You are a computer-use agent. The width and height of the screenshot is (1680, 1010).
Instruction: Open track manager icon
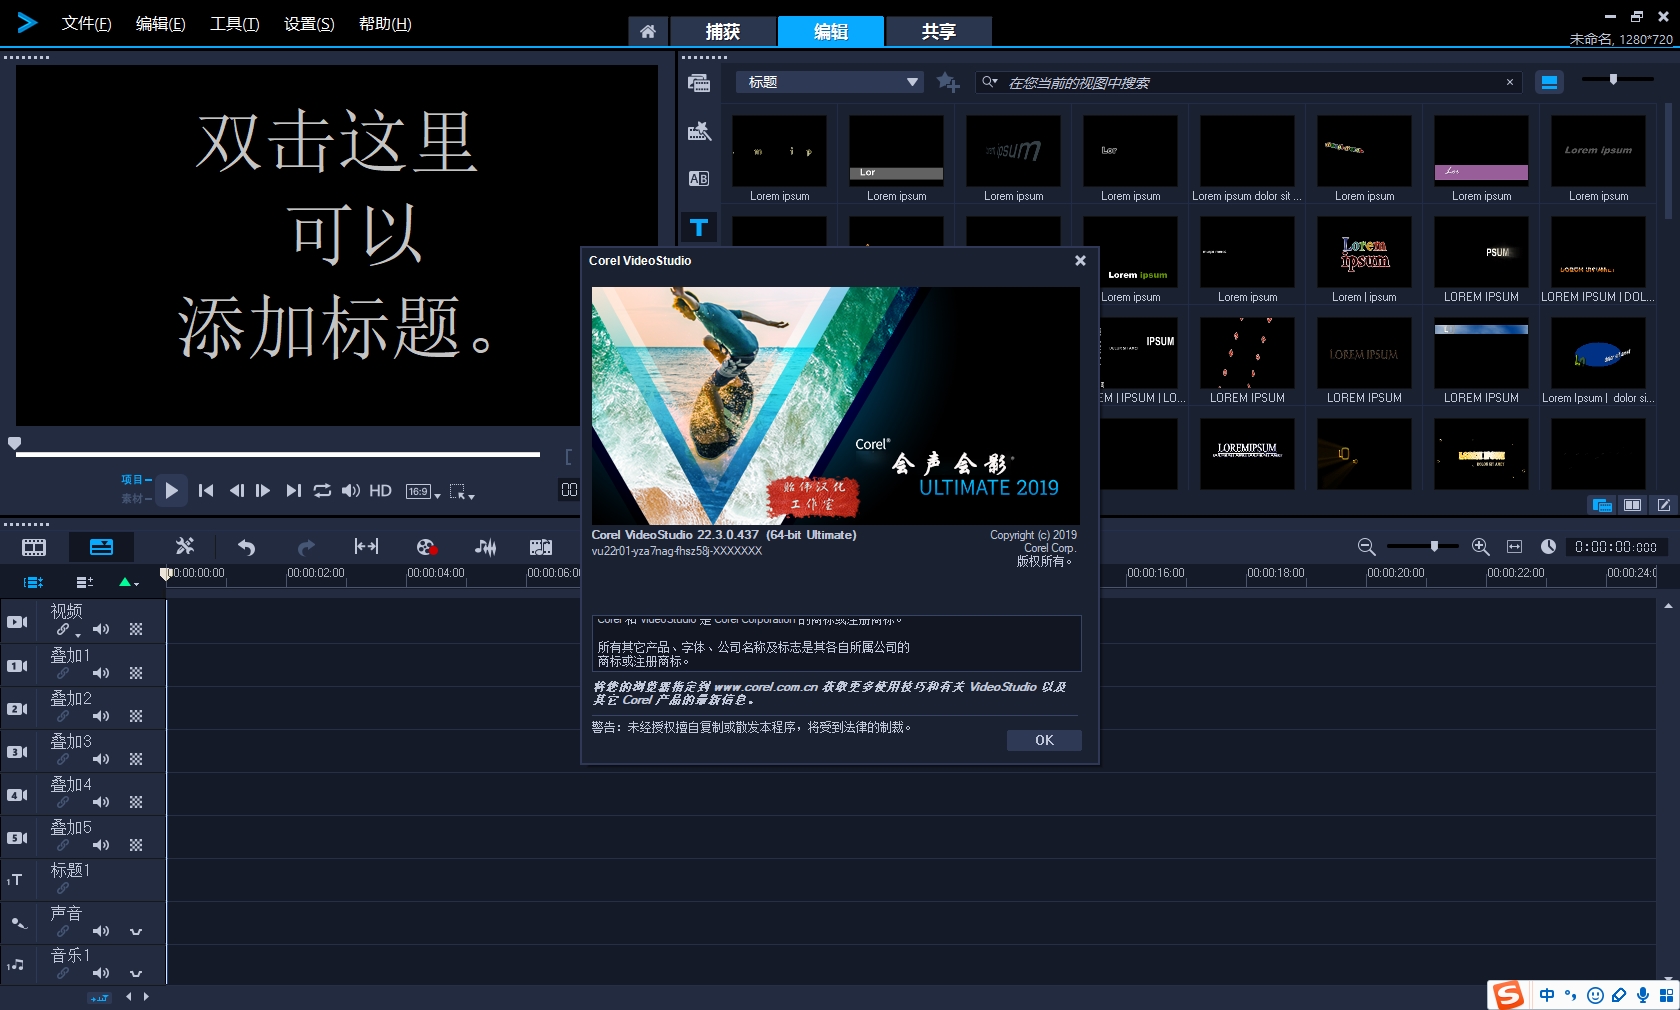point(85,582)
